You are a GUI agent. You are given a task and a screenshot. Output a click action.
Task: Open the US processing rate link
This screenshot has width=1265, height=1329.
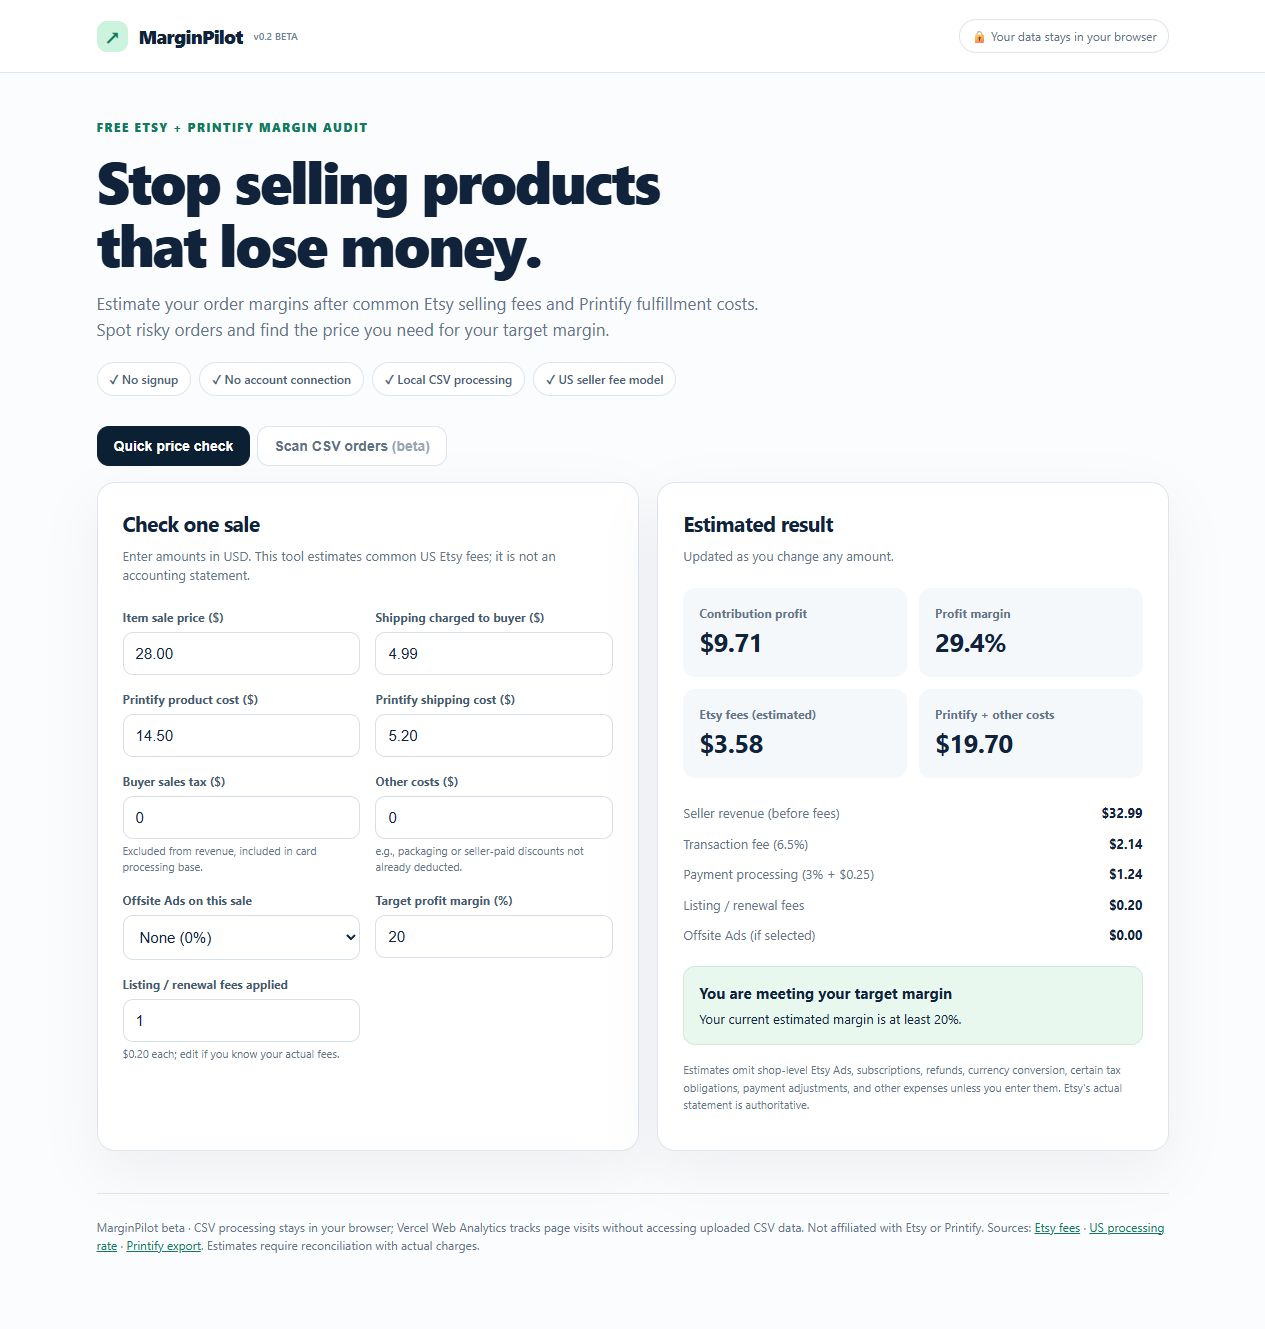coord(1126,1228)
